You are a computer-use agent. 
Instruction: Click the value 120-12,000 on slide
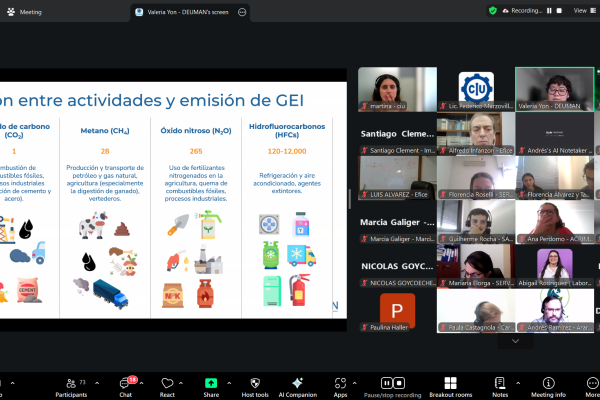coord(287,151)
